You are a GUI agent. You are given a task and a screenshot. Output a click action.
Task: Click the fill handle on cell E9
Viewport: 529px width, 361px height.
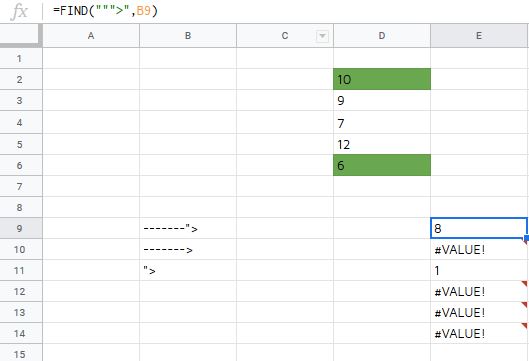pos(527,238)
